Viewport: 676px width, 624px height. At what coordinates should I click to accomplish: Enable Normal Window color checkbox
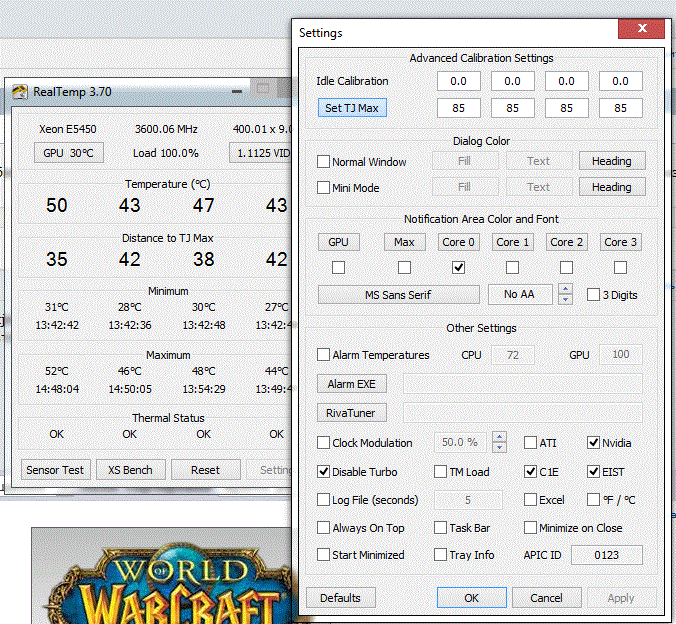click(323, 162)
